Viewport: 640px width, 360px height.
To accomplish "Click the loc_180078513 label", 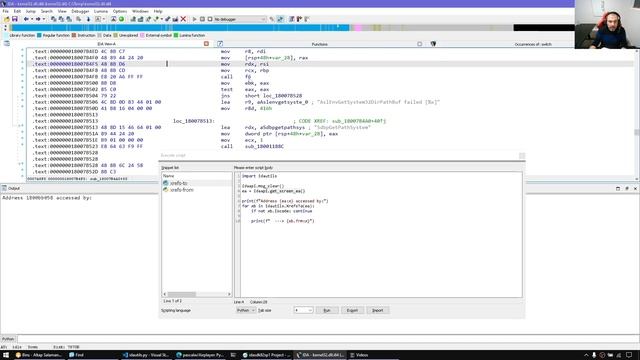I will pos(194,121).
